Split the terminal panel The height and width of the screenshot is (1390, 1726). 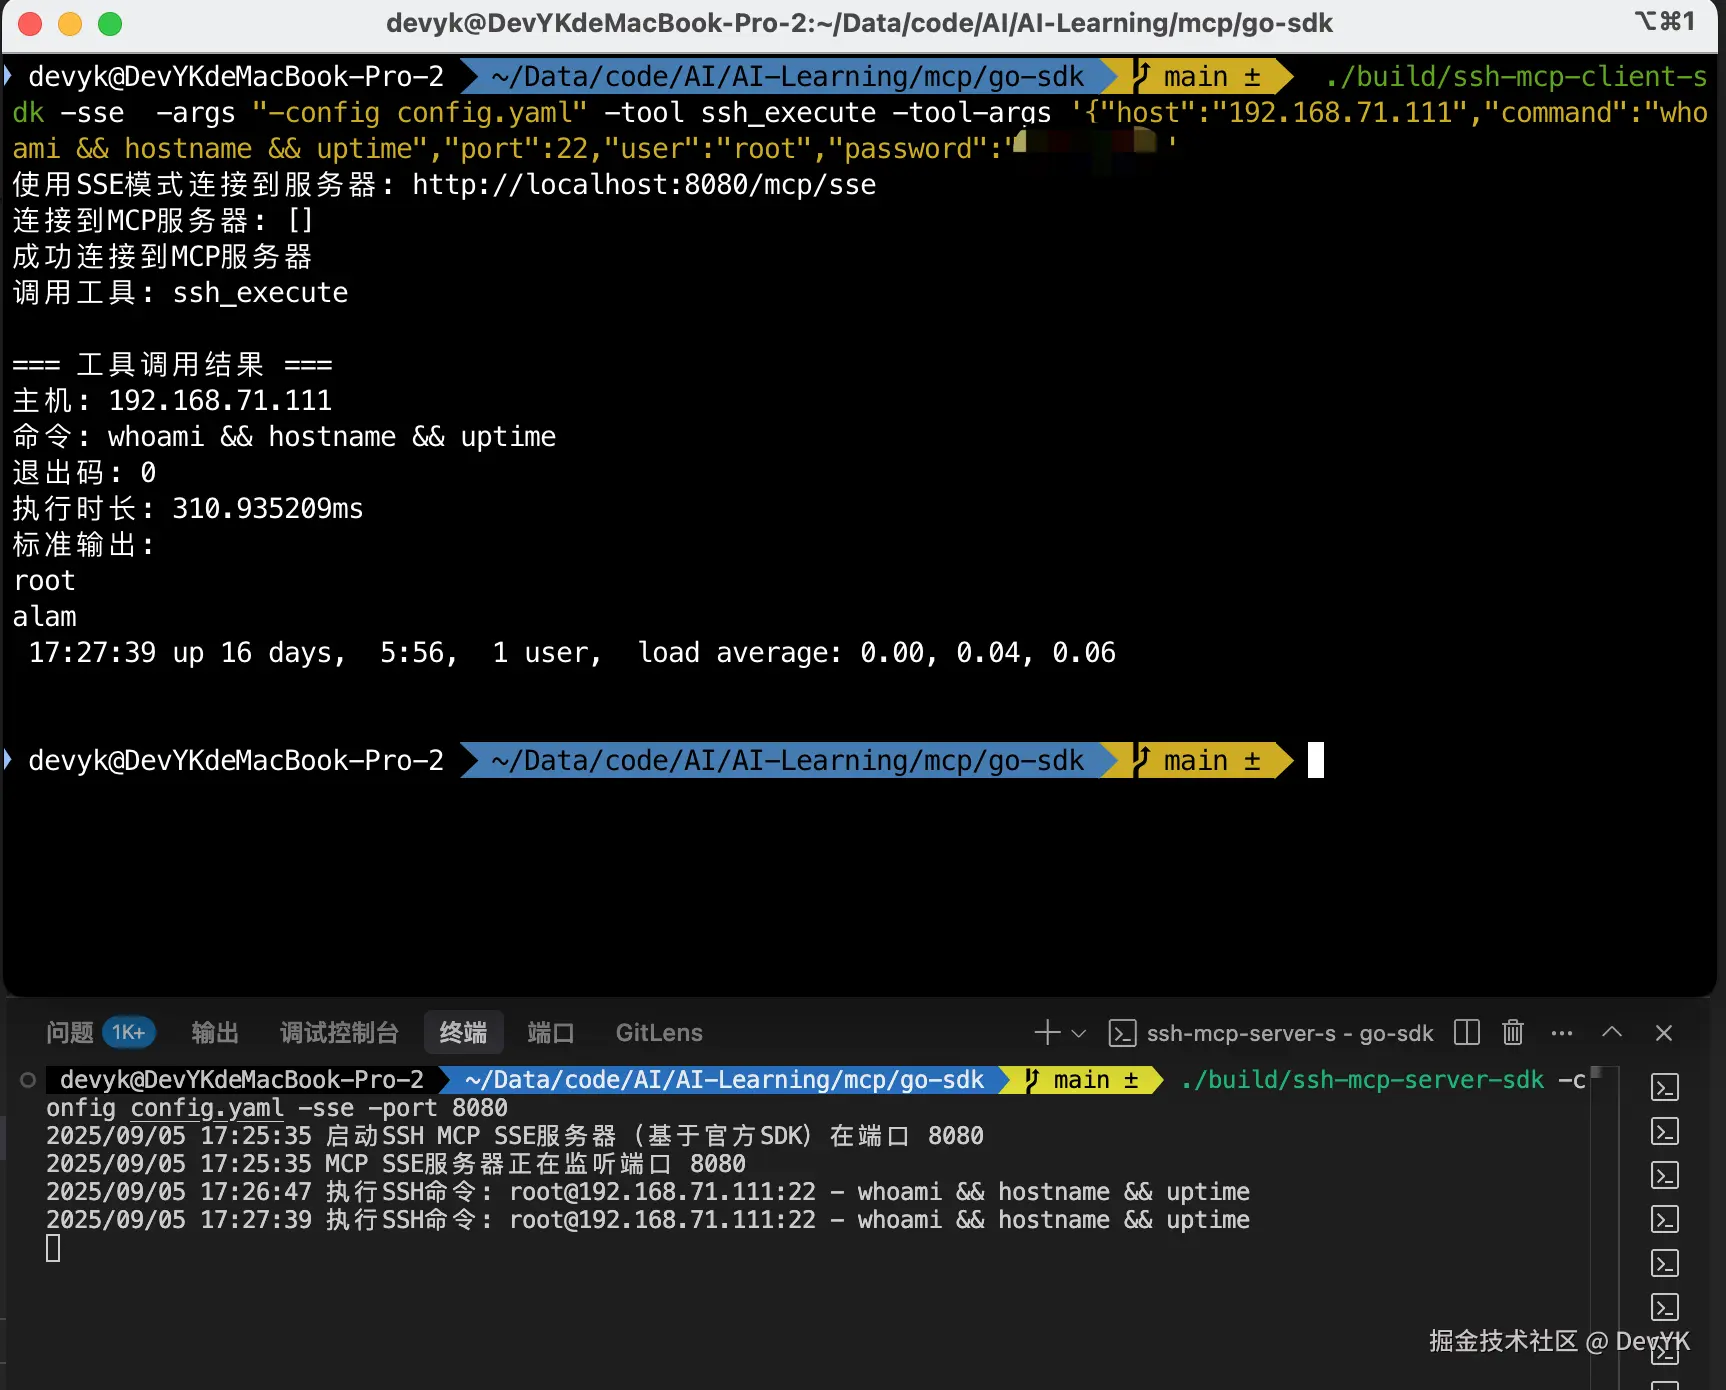[x=1467, y=1032]
